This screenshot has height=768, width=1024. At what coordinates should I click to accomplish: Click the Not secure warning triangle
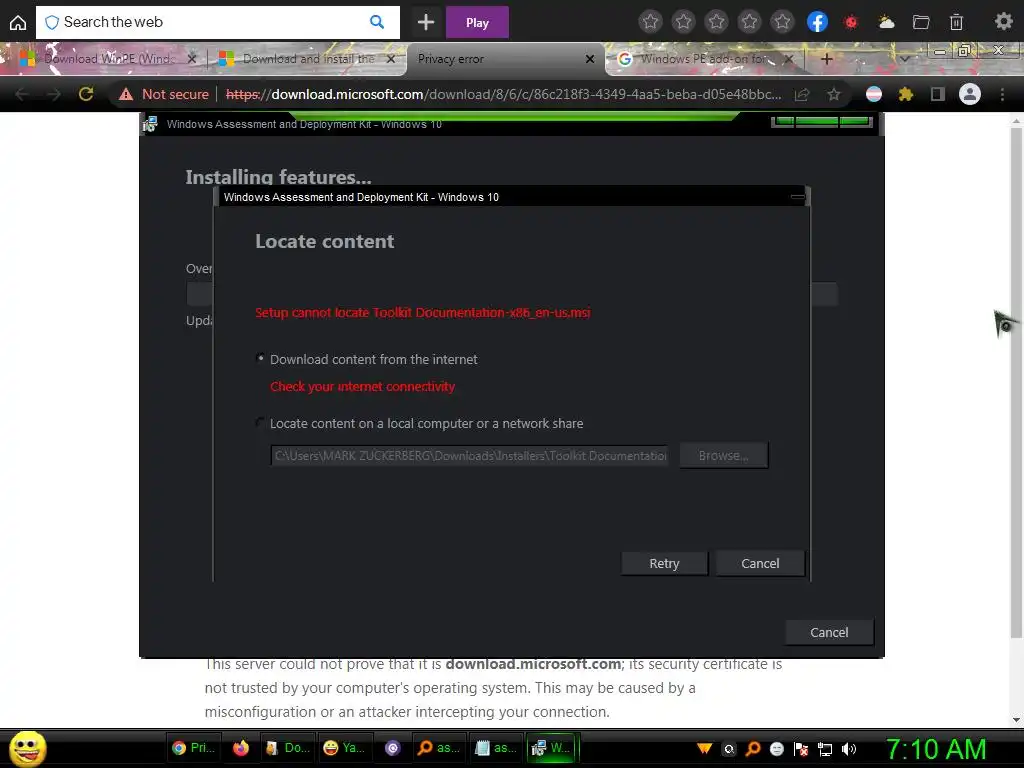point(126,94)
